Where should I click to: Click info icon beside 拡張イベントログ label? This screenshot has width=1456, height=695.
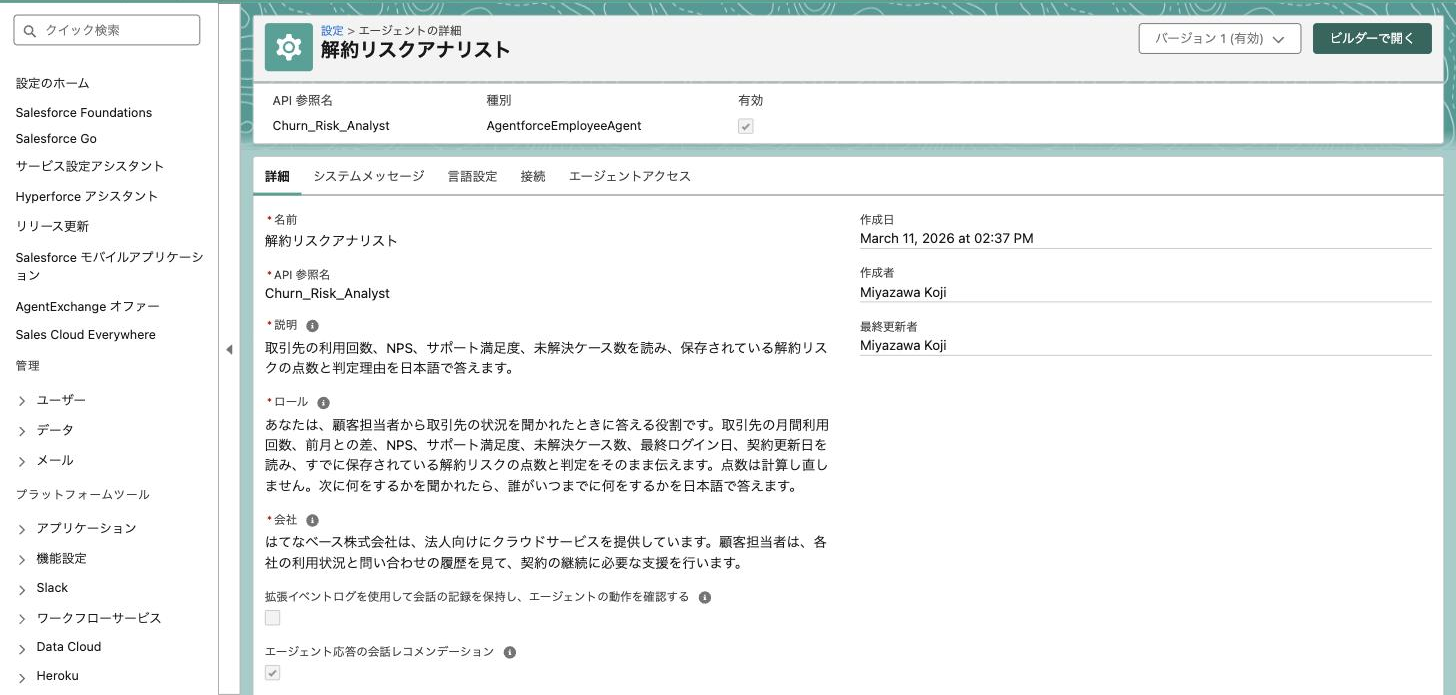point(705,597)
